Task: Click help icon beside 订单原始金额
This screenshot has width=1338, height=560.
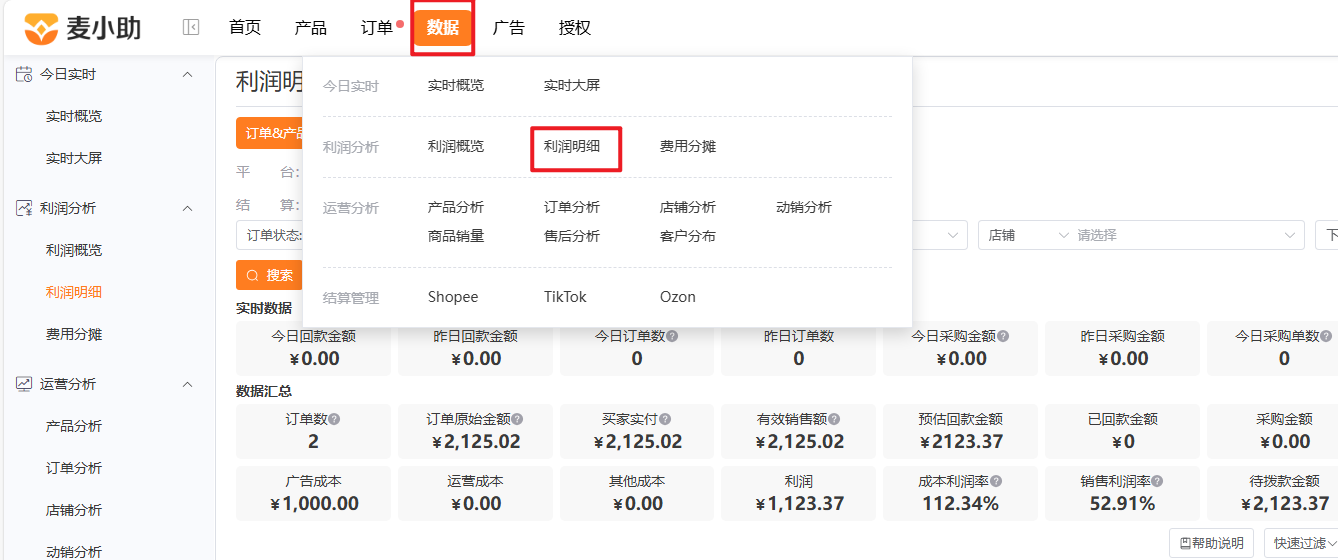Action: (517, 420)
